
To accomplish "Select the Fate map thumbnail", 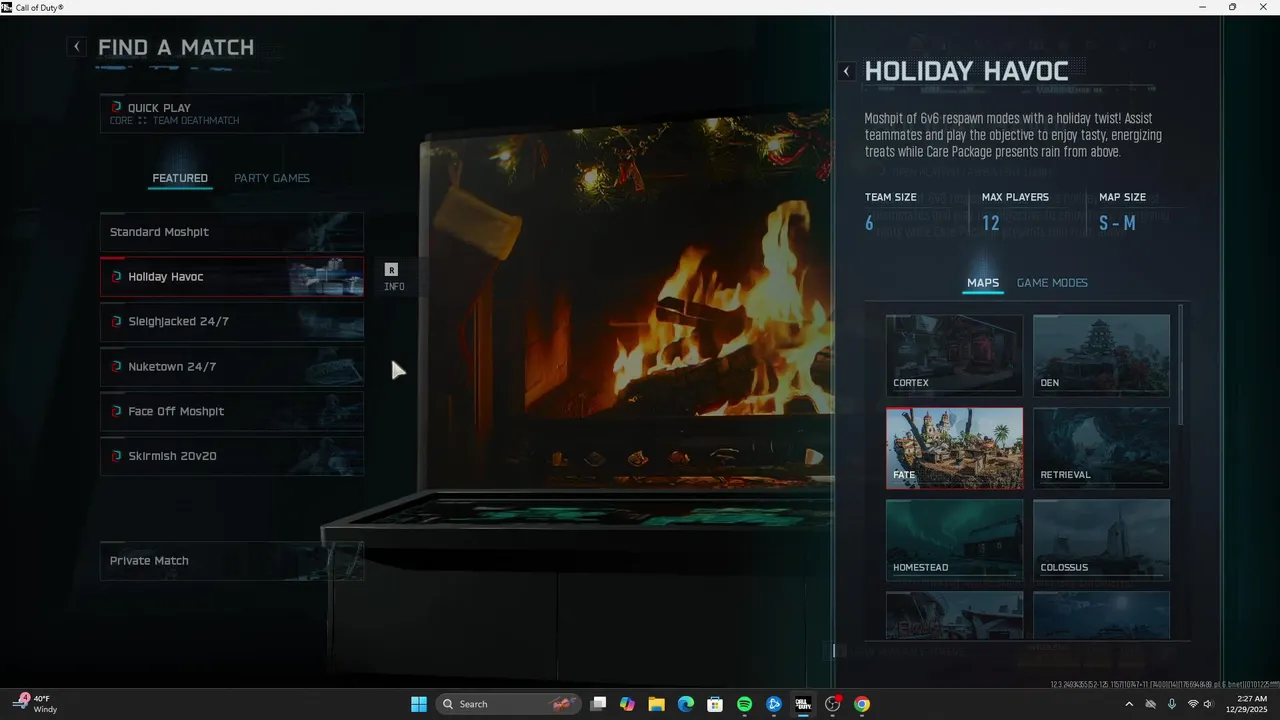I will pos(954,448).
